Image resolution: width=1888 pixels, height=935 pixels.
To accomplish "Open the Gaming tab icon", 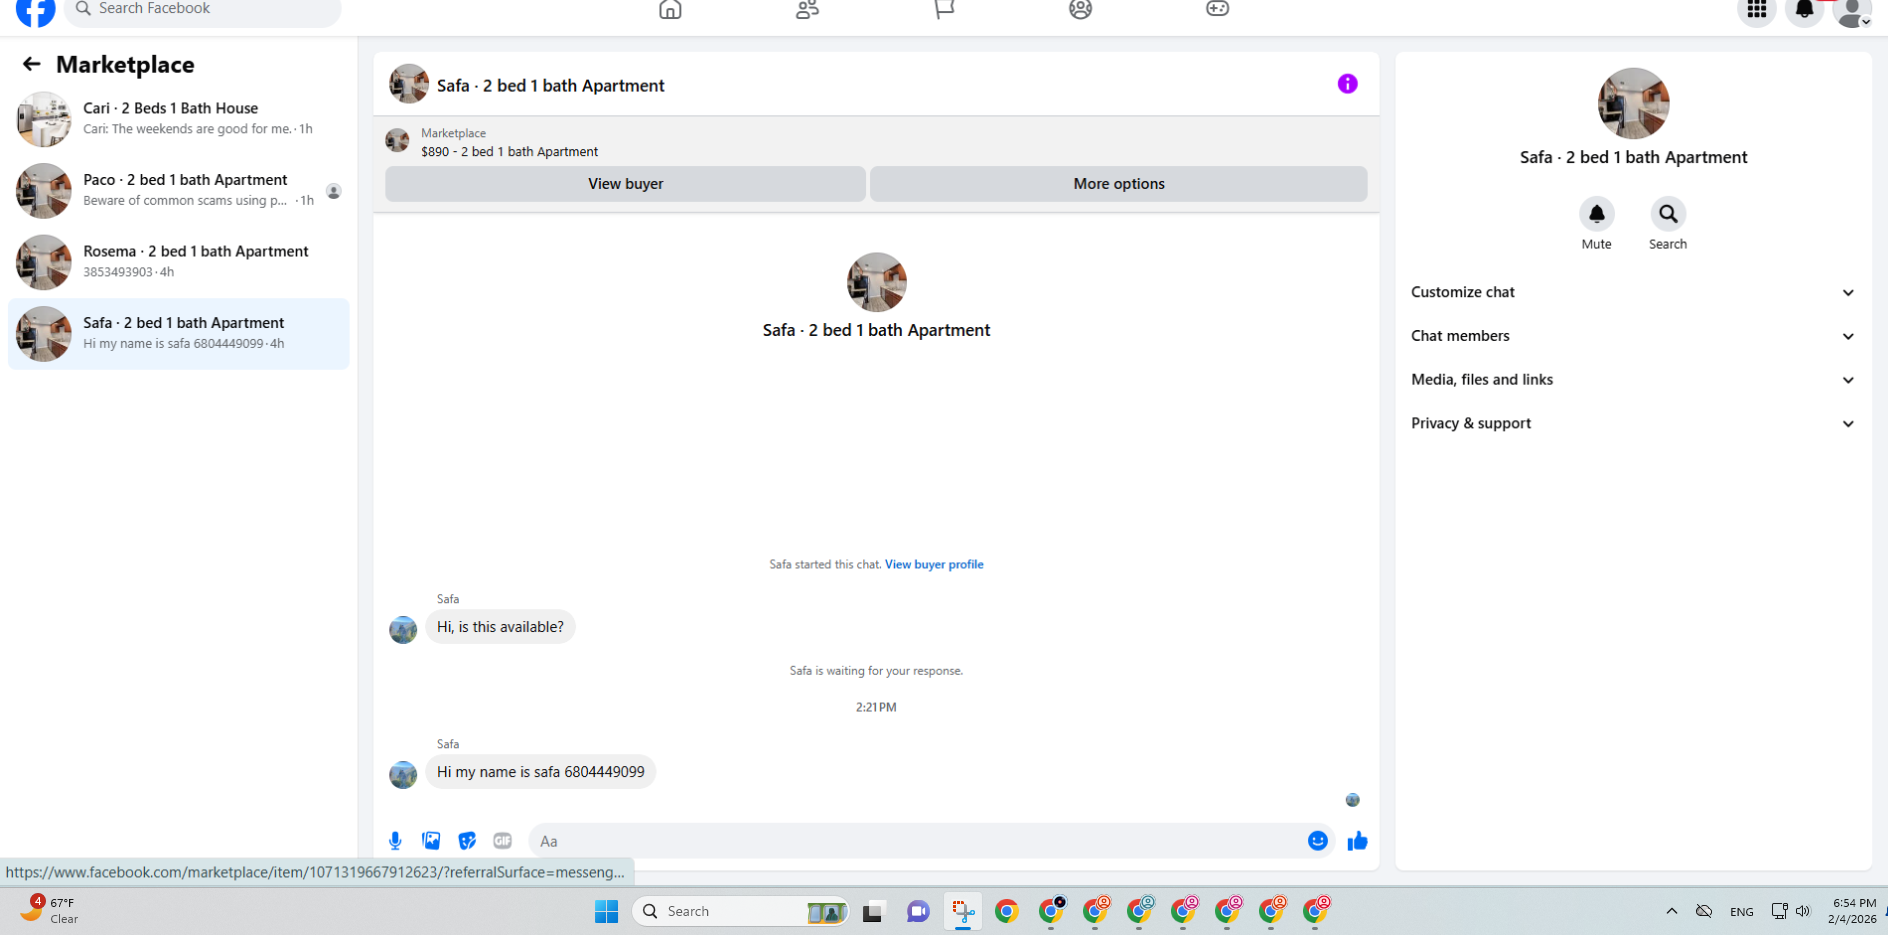I will coord(1217,10).
